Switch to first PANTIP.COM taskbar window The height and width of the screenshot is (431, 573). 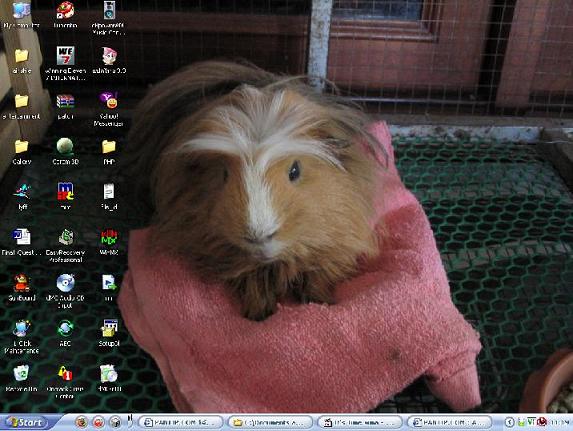tap(181, 422)
